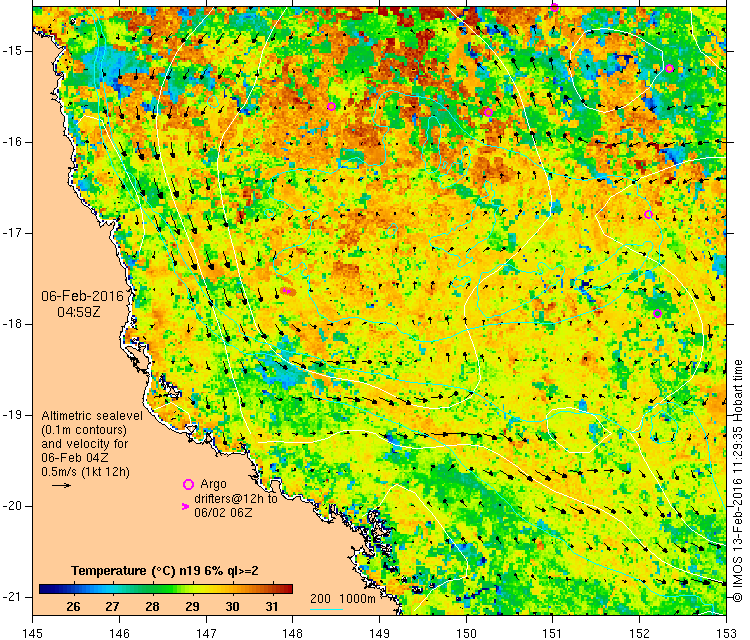The image size is (750, 640).
Task: Click the colorbar tick label '26'
Action: (73, 607)
